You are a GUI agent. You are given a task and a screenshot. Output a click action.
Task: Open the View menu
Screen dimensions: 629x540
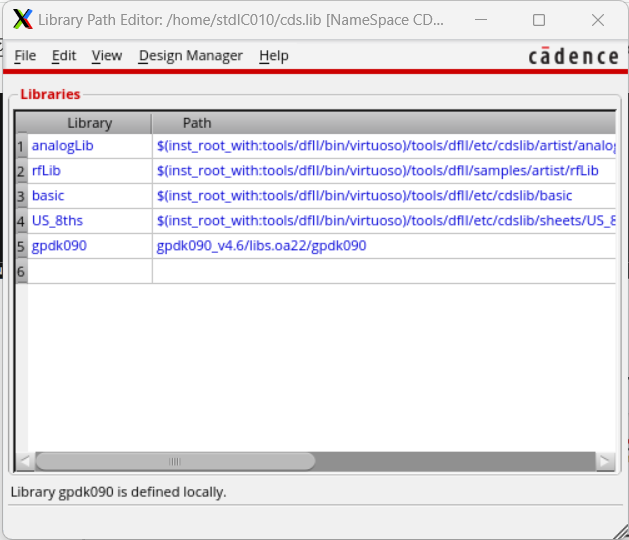point(107,55)
